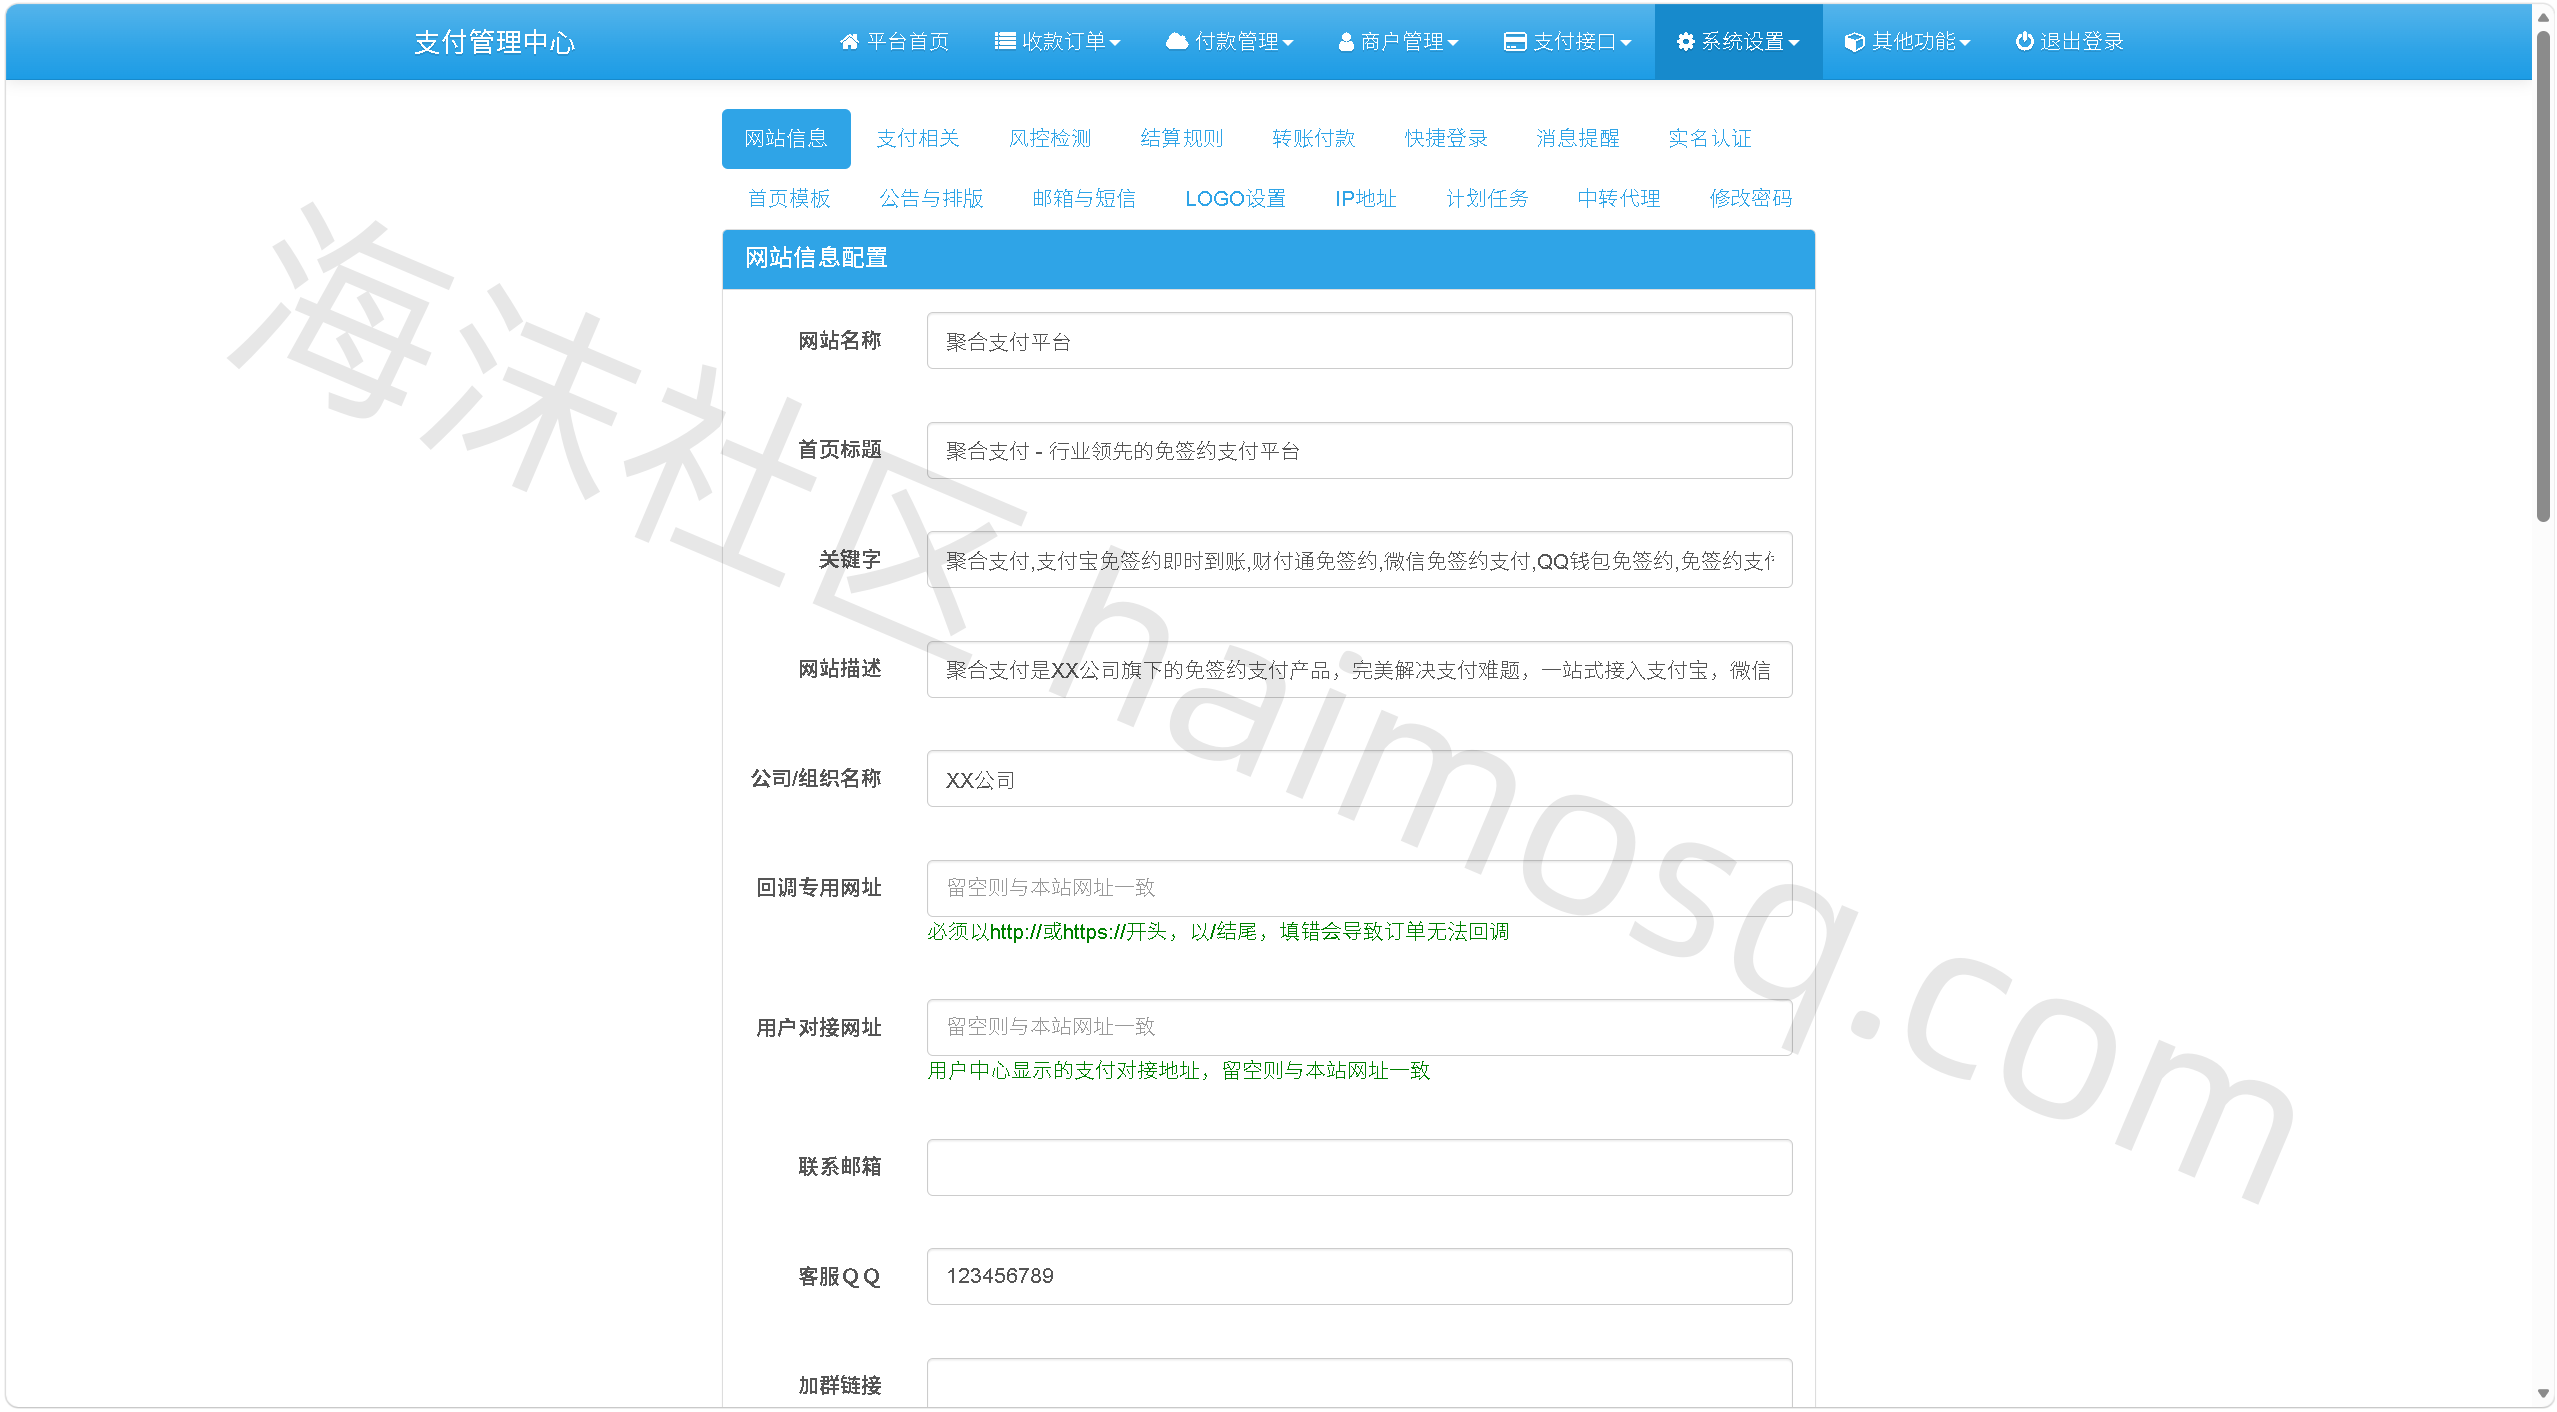Open the 中转代理 tab

[x=1619, y=198]
